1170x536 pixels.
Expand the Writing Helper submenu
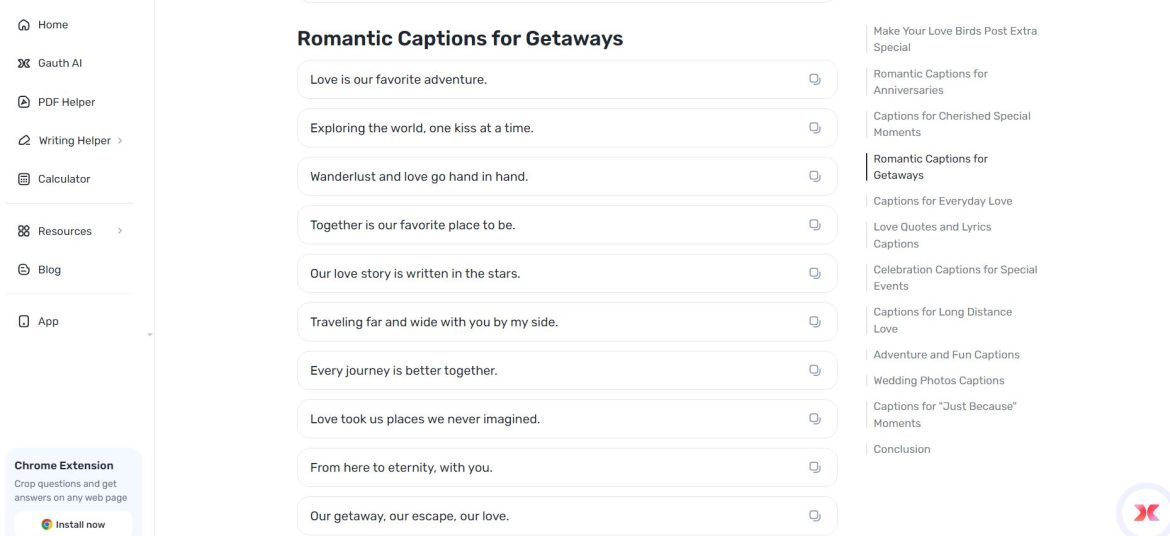[120, 141]
